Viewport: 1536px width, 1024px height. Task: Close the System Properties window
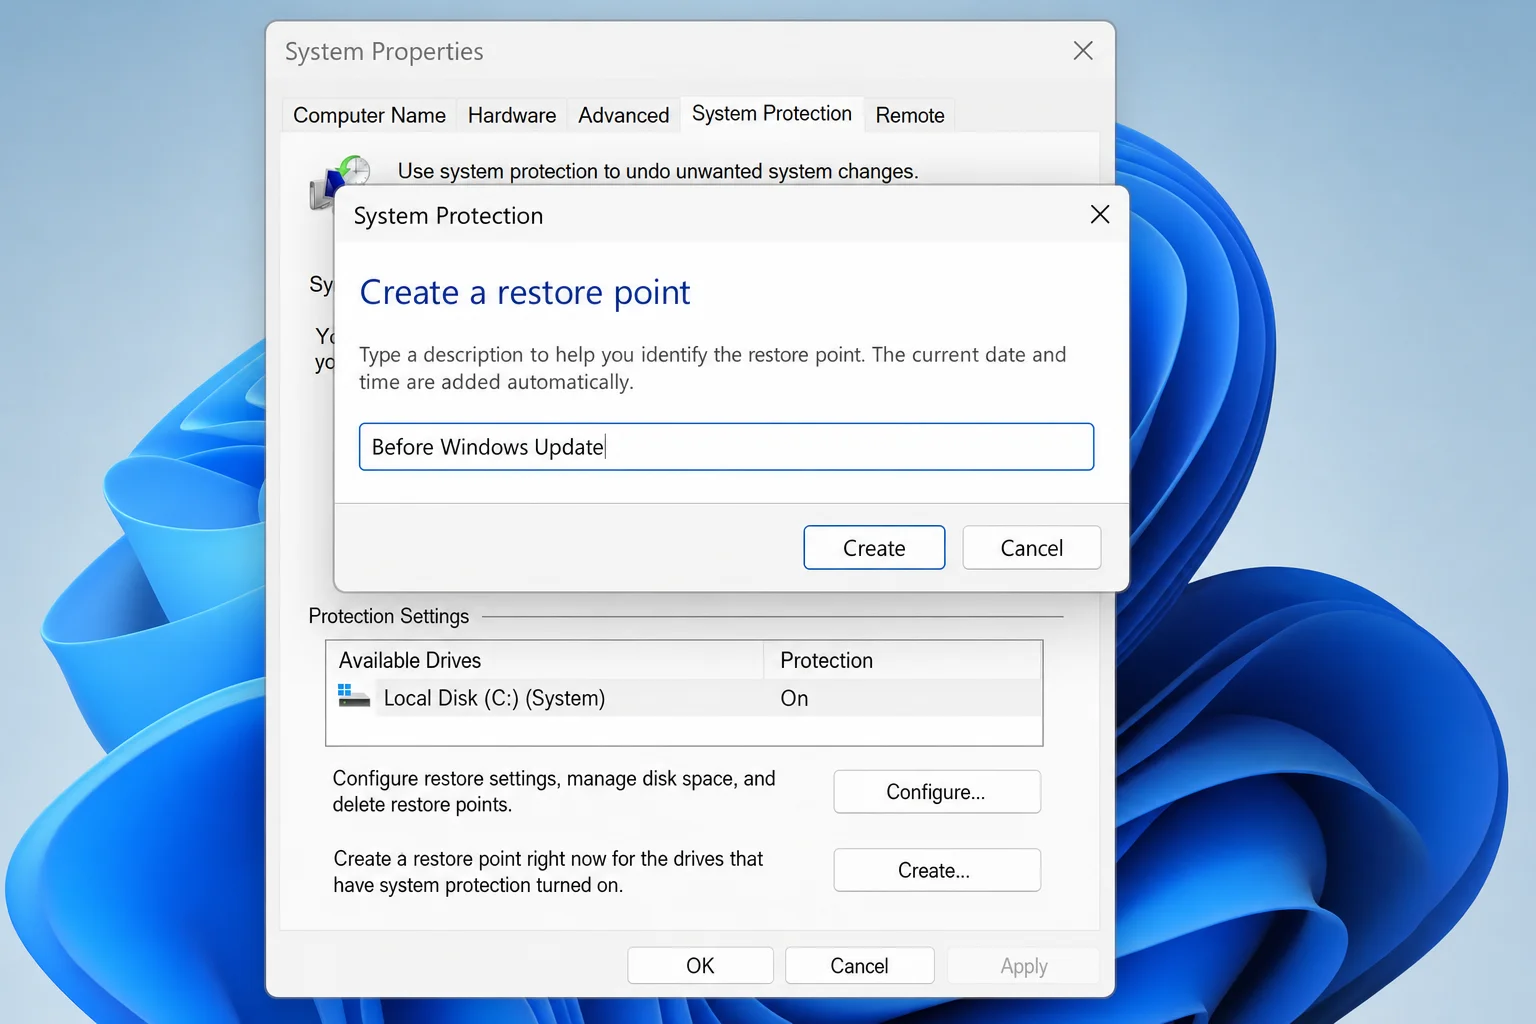coord(1083,51)
